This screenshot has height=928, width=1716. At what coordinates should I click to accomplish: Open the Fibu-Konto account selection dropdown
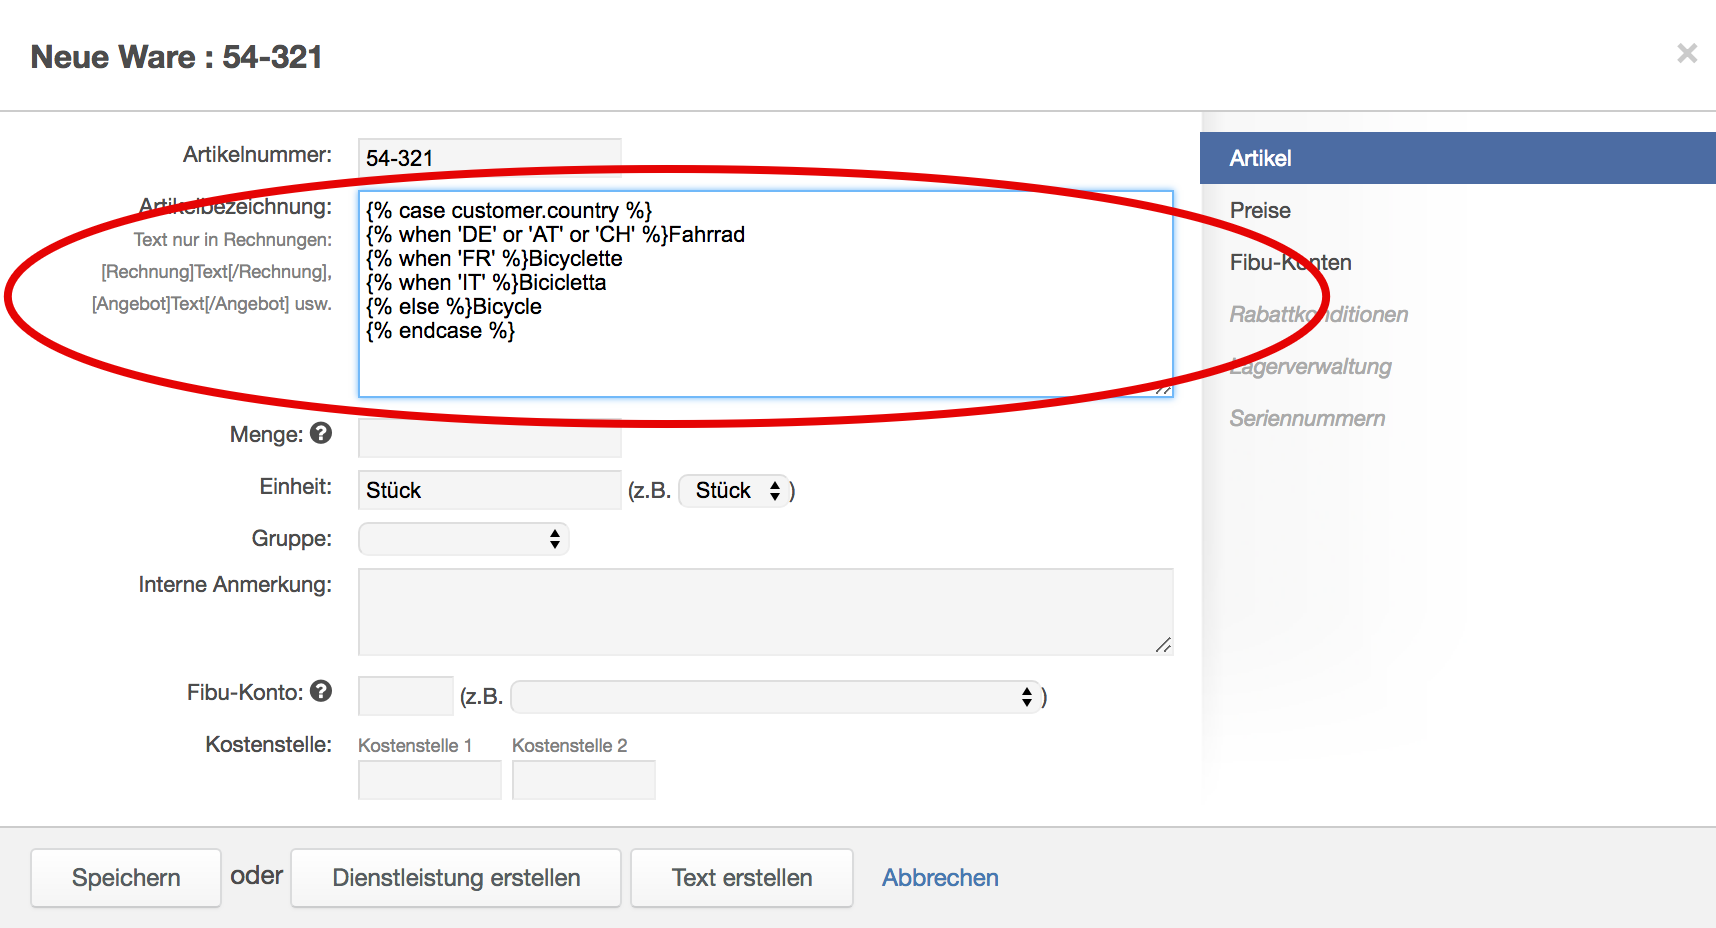click(x=775, y=697)
